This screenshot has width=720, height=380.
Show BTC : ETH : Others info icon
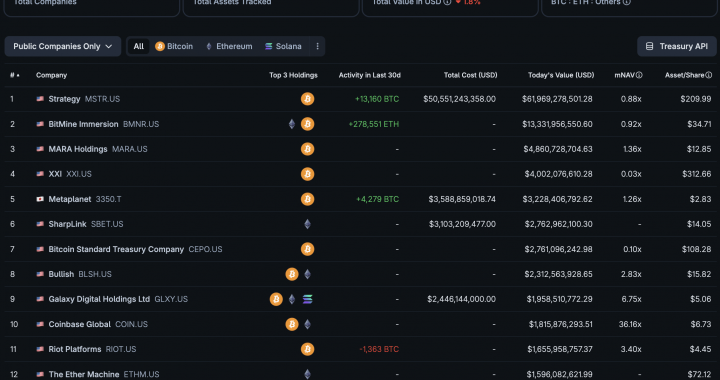[627, 2]
